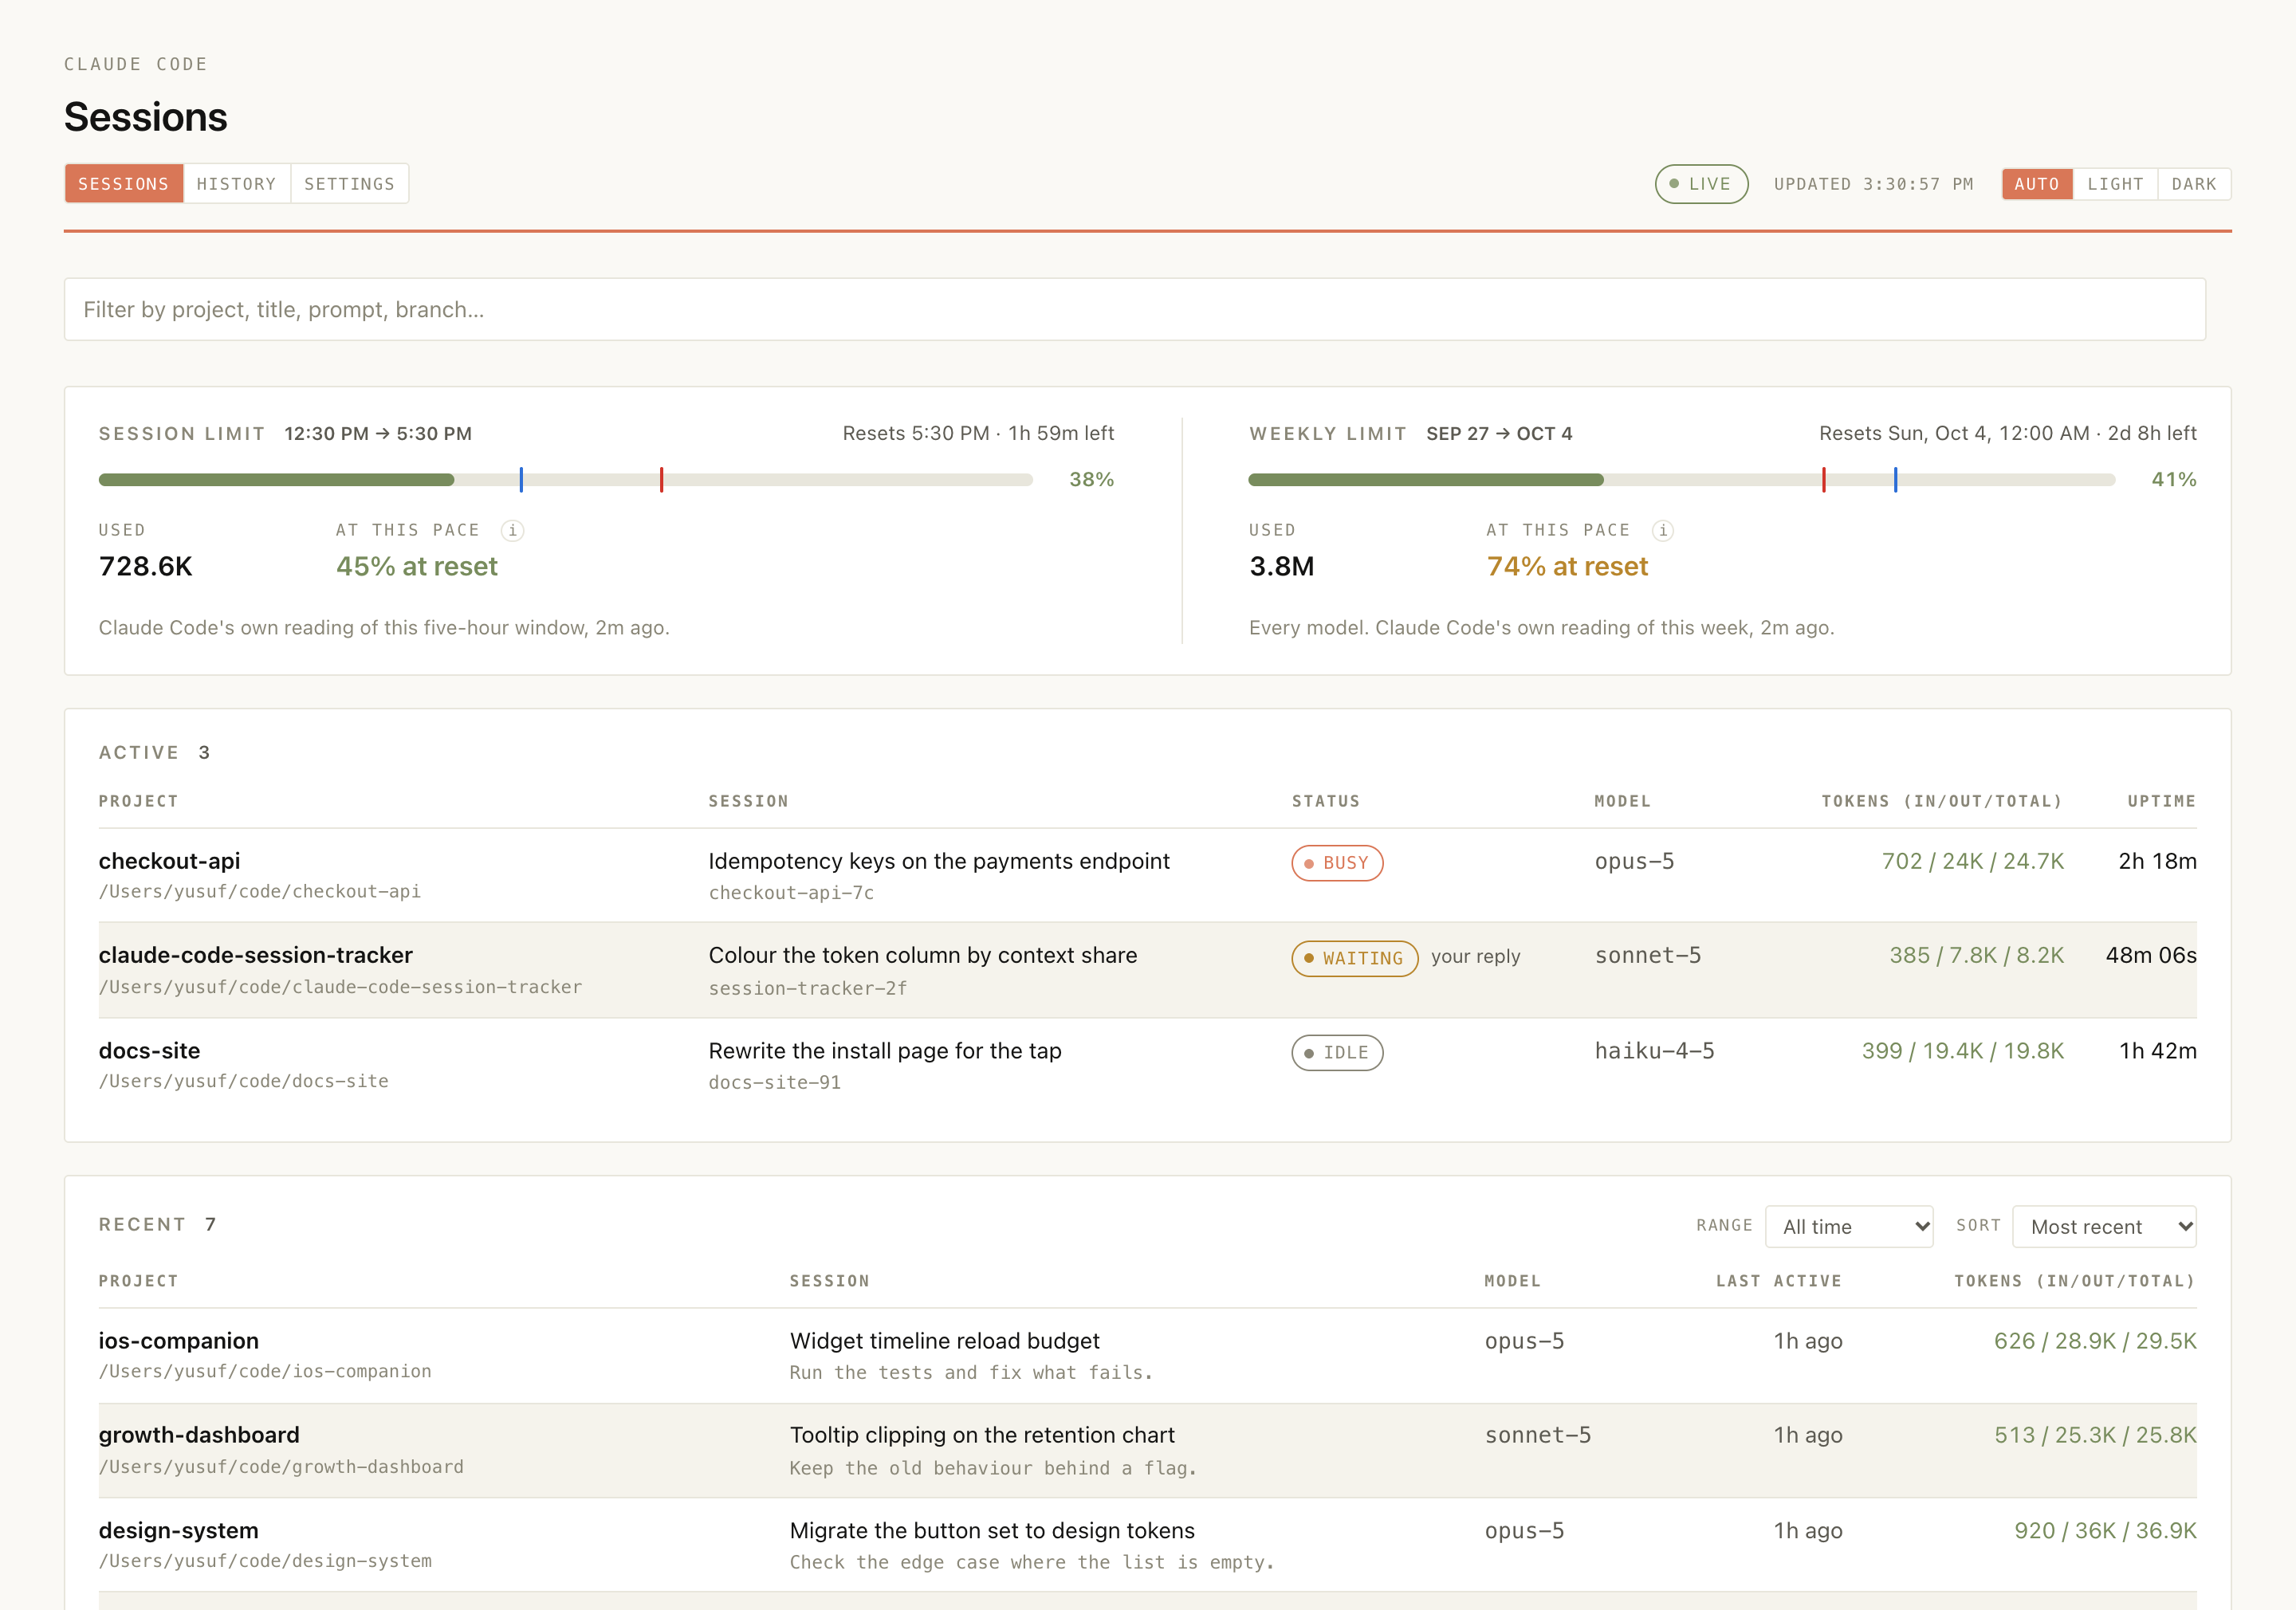2296x1610 pixels.
Task: Open the claude-code-session-tracker project
Action: pos(256,955)
